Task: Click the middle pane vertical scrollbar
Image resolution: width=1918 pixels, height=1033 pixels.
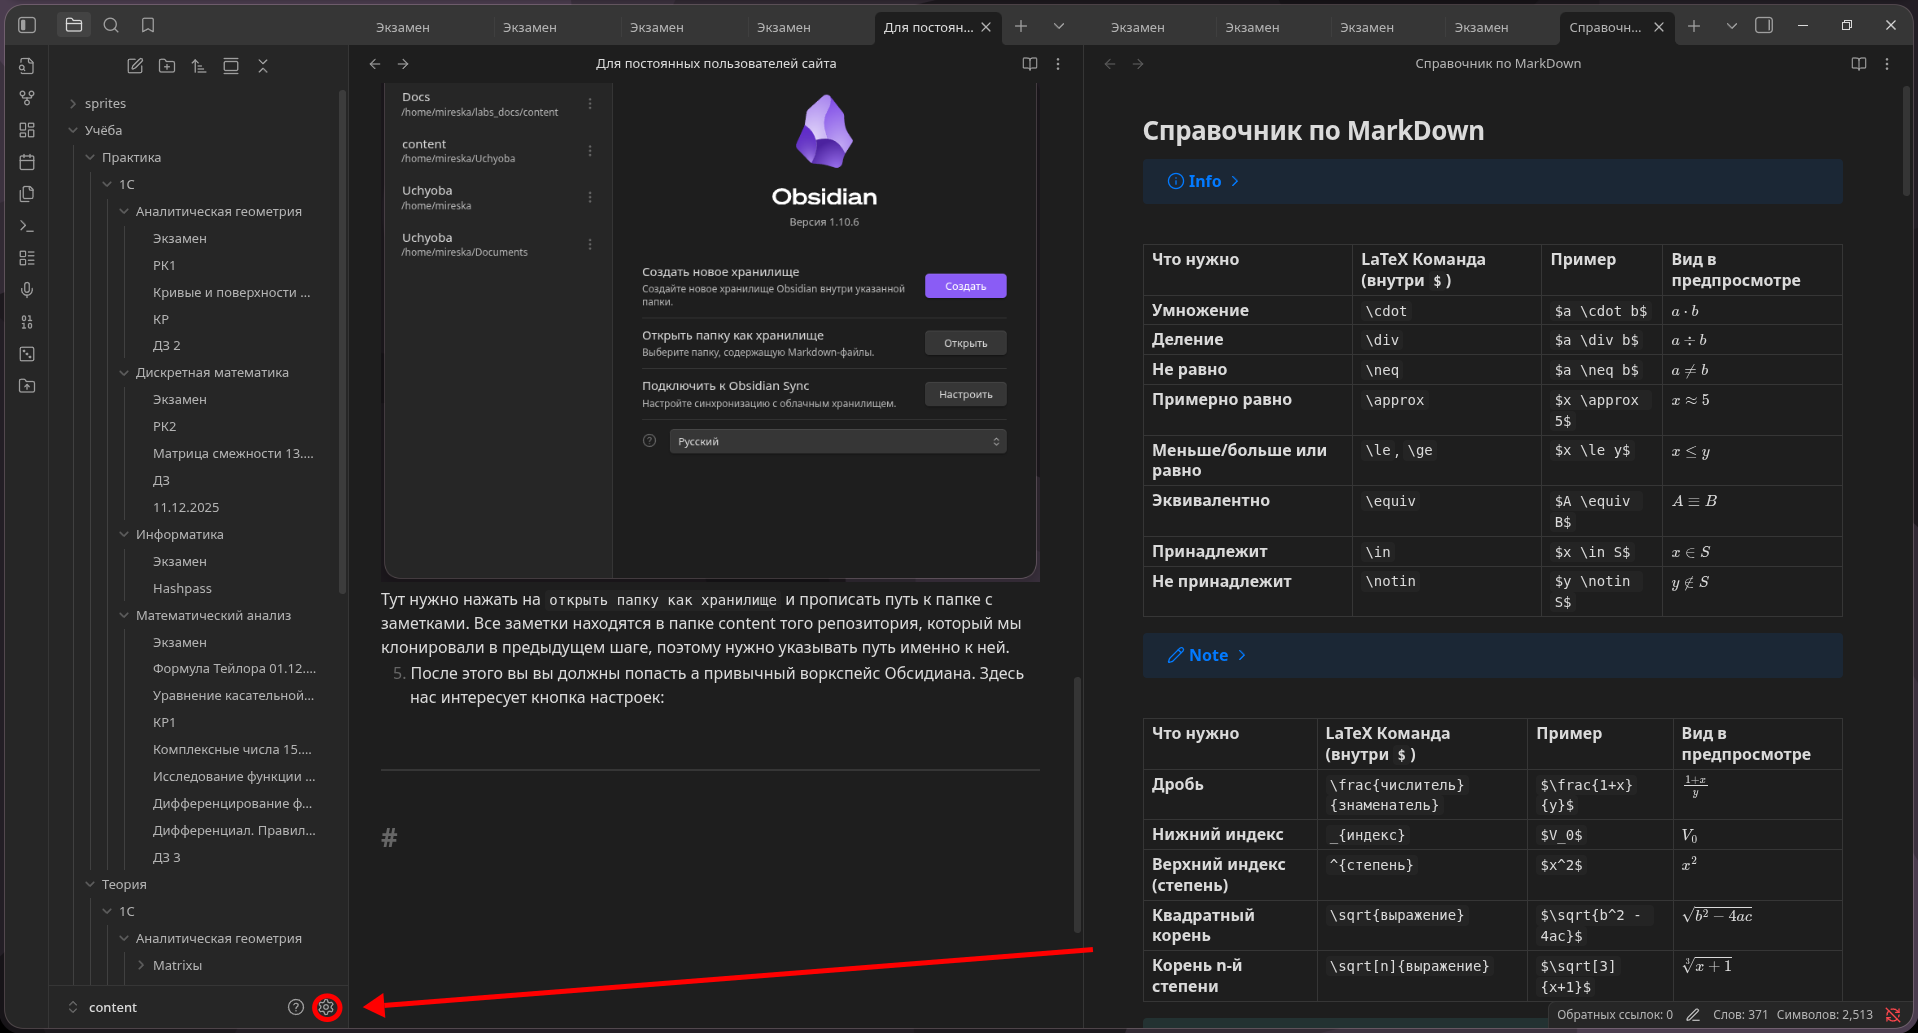Action: [x=1077, y=800]
